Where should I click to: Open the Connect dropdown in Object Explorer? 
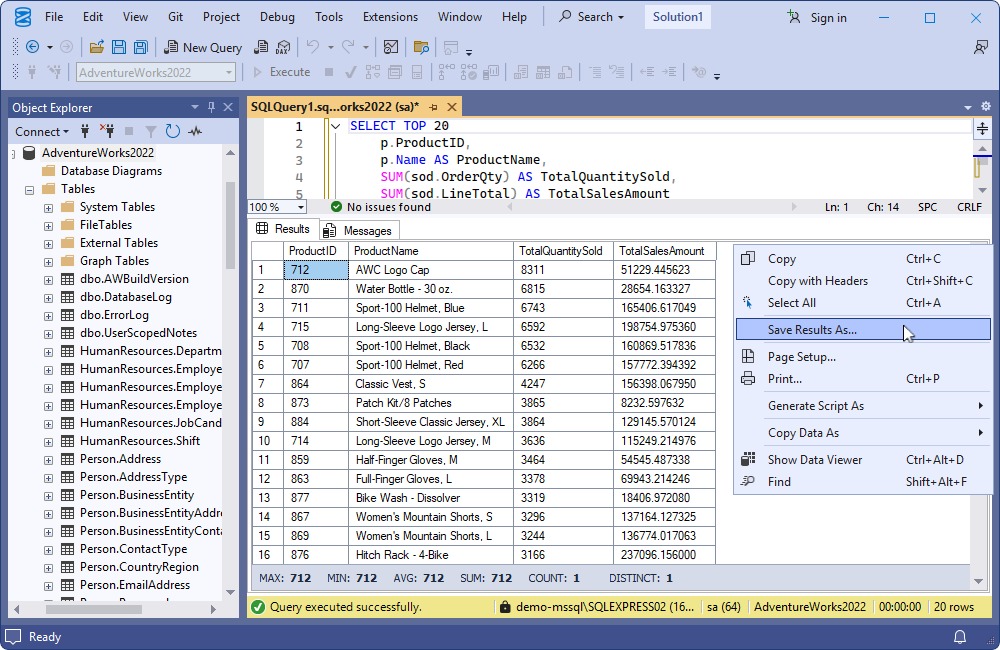(41, 131)
